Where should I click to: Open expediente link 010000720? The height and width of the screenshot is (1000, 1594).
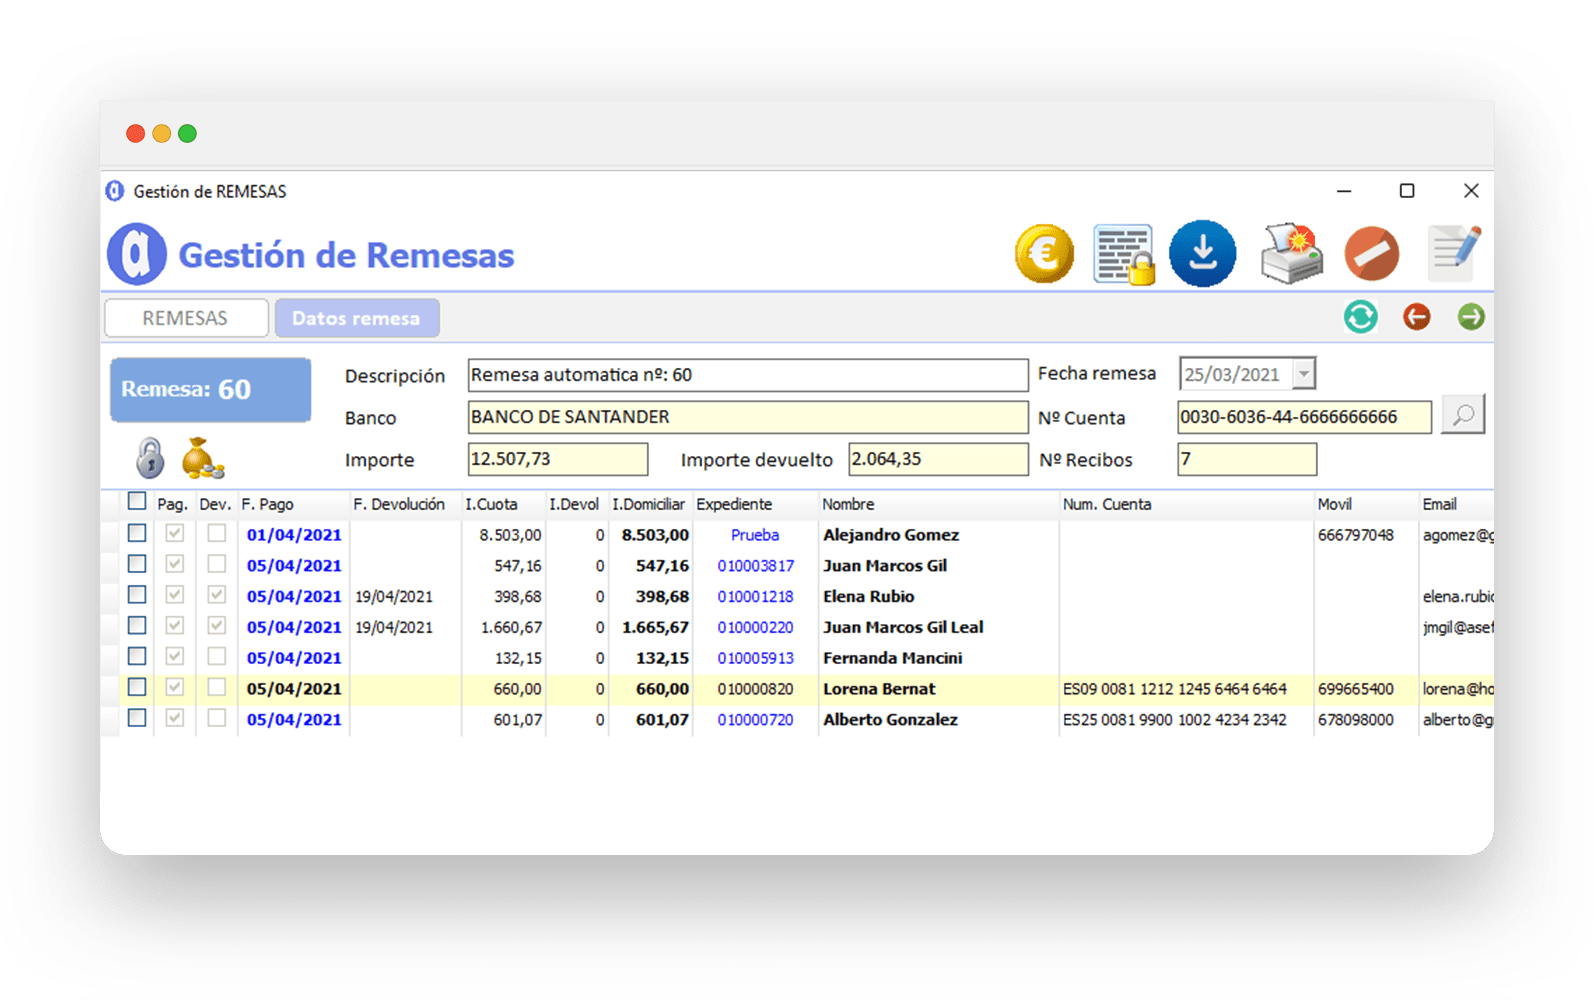[x=756, y=720]
